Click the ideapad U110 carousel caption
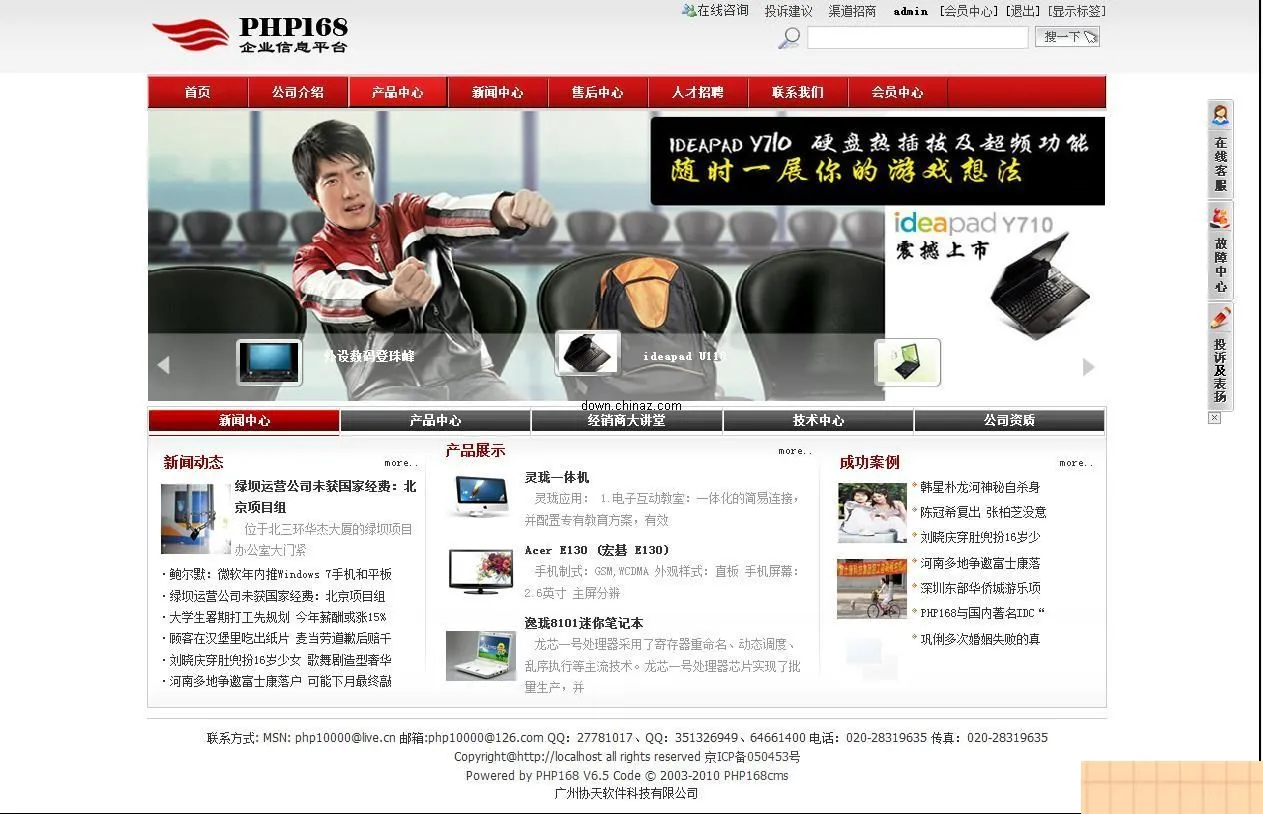 682,356
